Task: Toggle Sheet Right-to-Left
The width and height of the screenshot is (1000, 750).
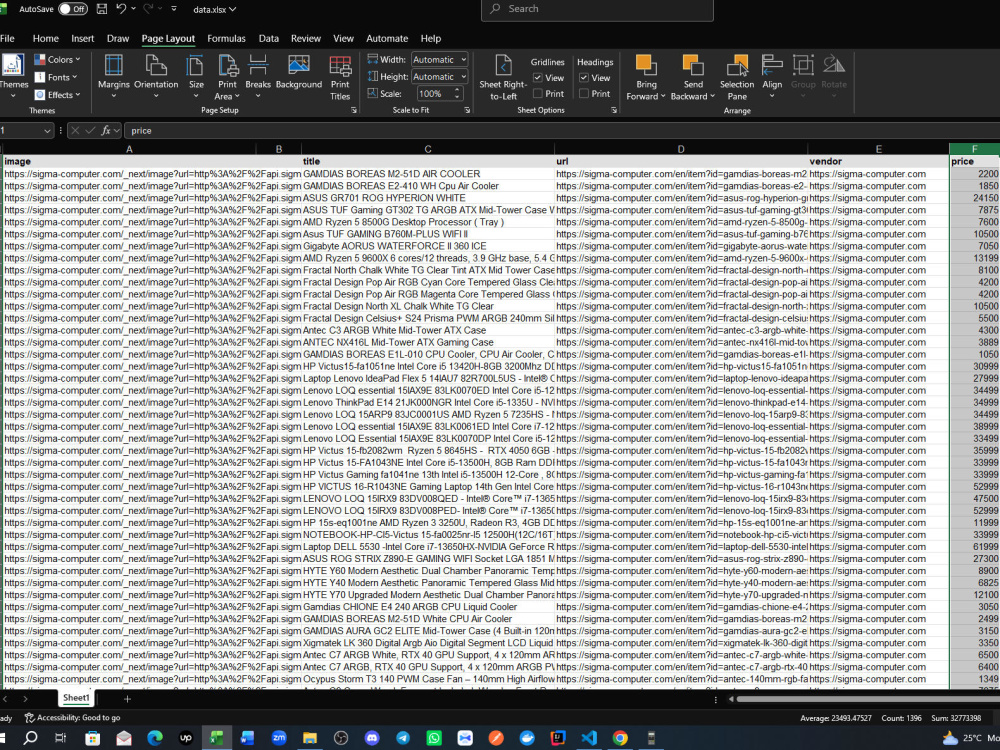Action: (x=503, y=77)
